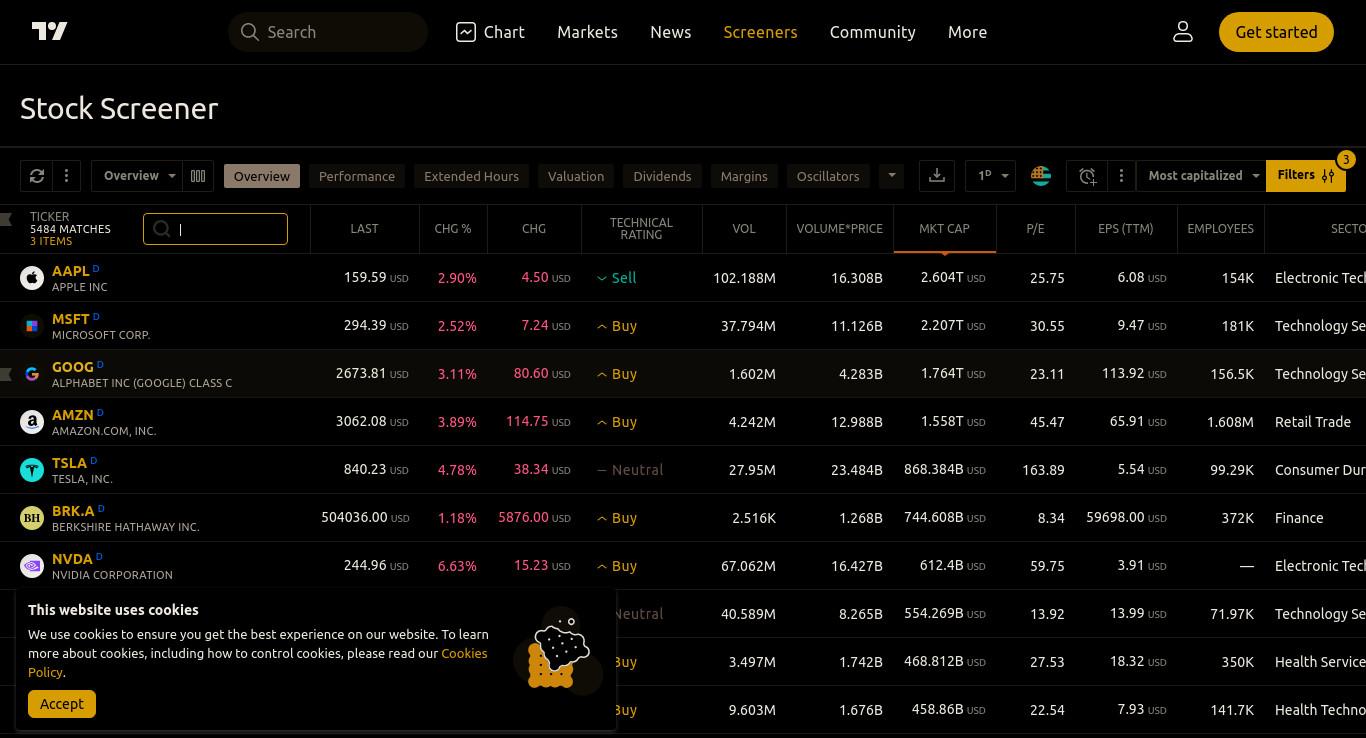Click the flag marker beside TICKER header

pyautogui.click(x=6, y=219)
